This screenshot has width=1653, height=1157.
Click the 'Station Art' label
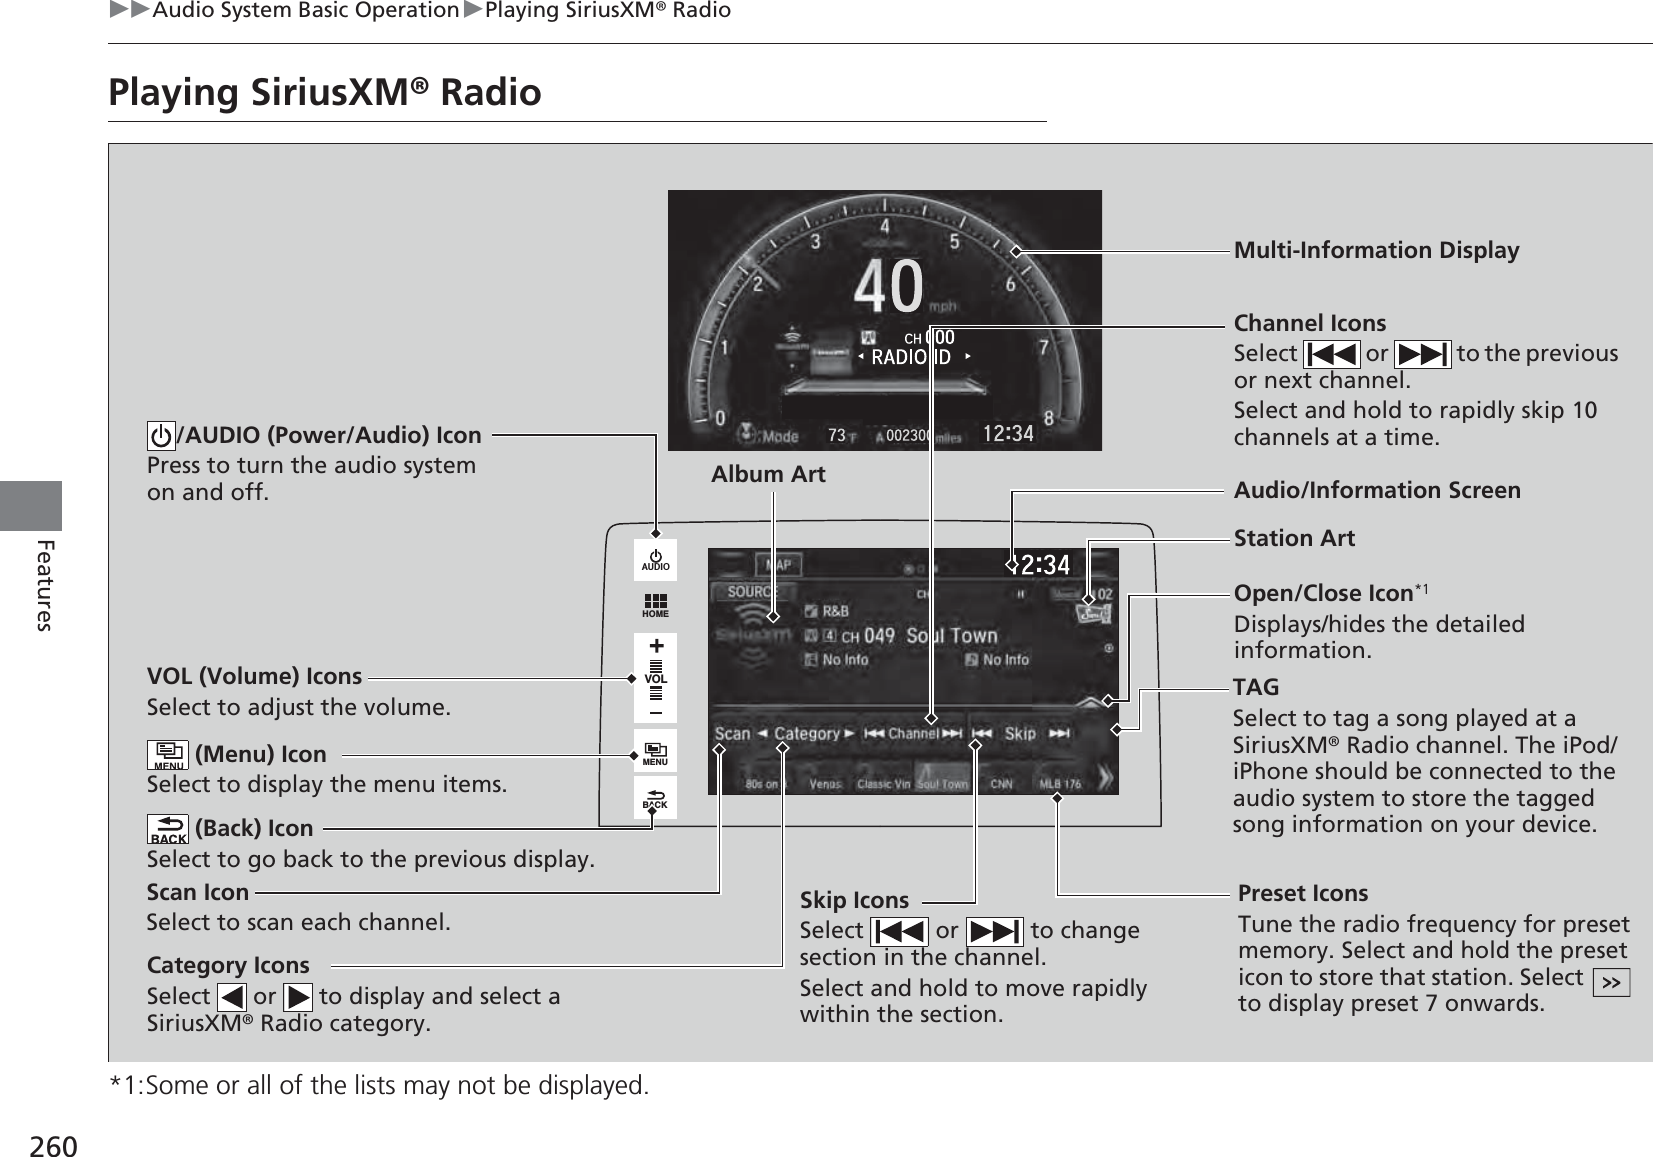(1294, 538)
